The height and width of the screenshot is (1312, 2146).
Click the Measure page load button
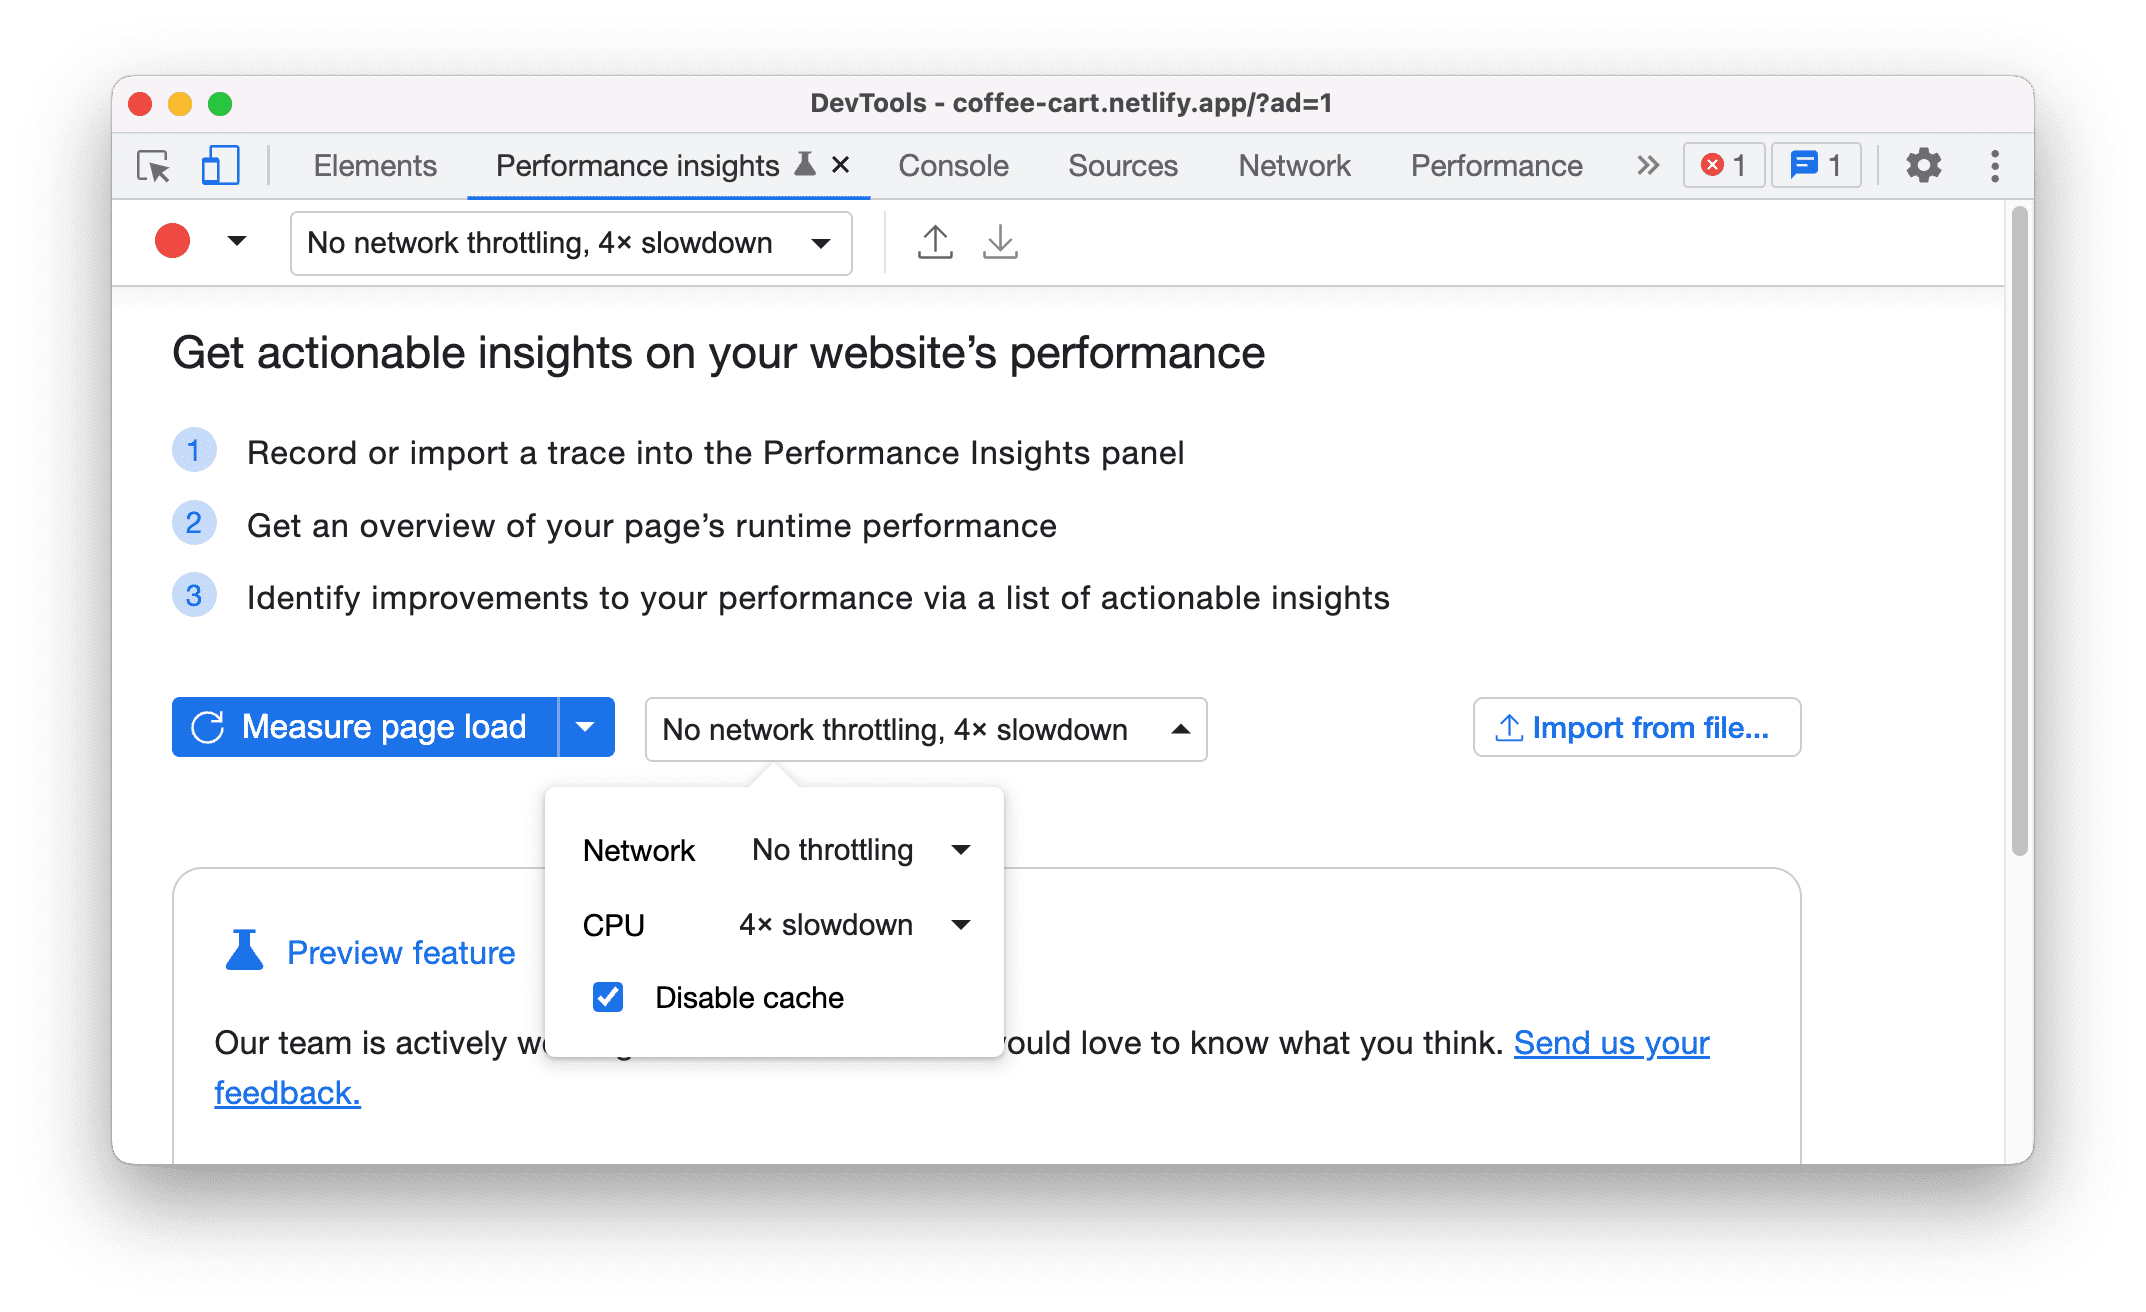(x=366, y=728)
